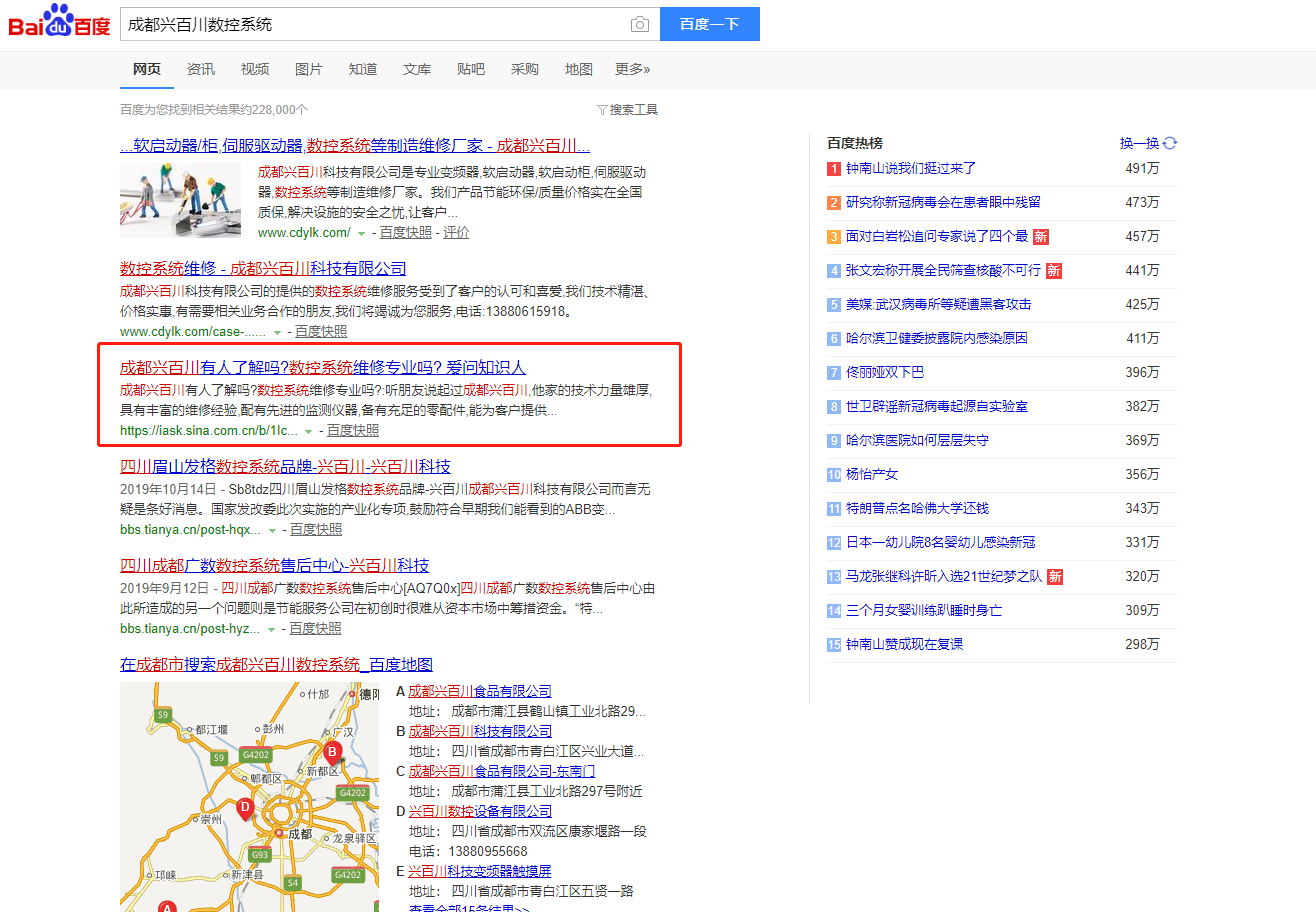The width and height of the screenshot is (1316, 912).
Task: Click the Baidu logo
Action: pos(59,22)
